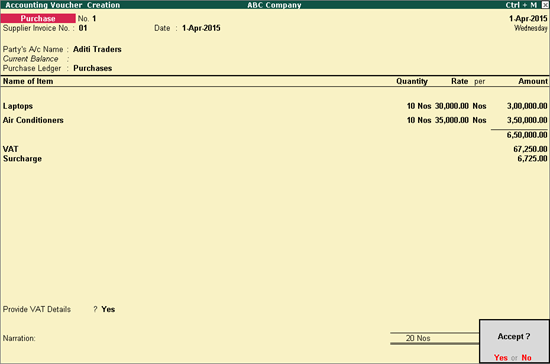550x364 pixels.
Task: Edit the voucher date at top right
Action: click(x=528, y=18)
